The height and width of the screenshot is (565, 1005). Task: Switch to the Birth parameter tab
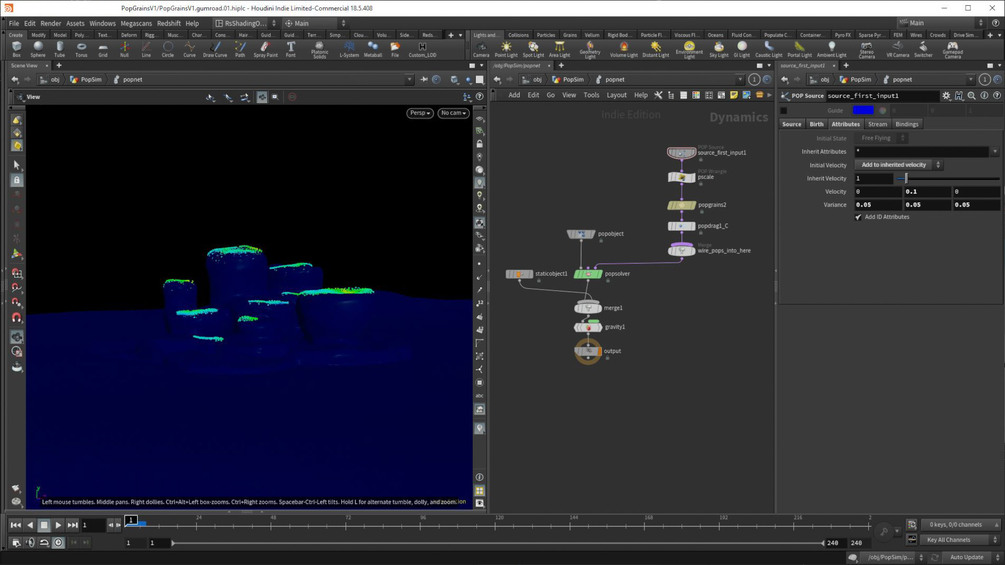coord(816,124)
